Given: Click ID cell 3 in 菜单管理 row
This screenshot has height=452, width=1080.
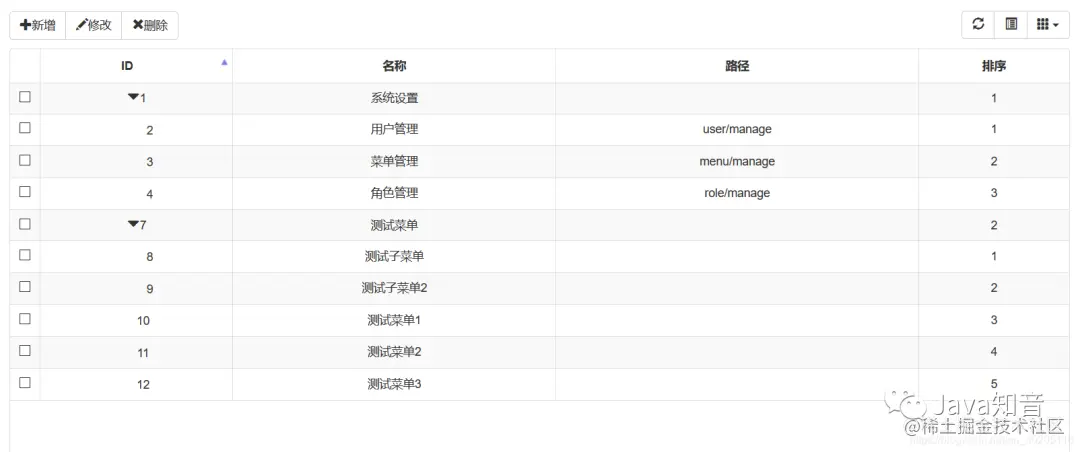Looking at the screenshot, I should pos(136,162).
